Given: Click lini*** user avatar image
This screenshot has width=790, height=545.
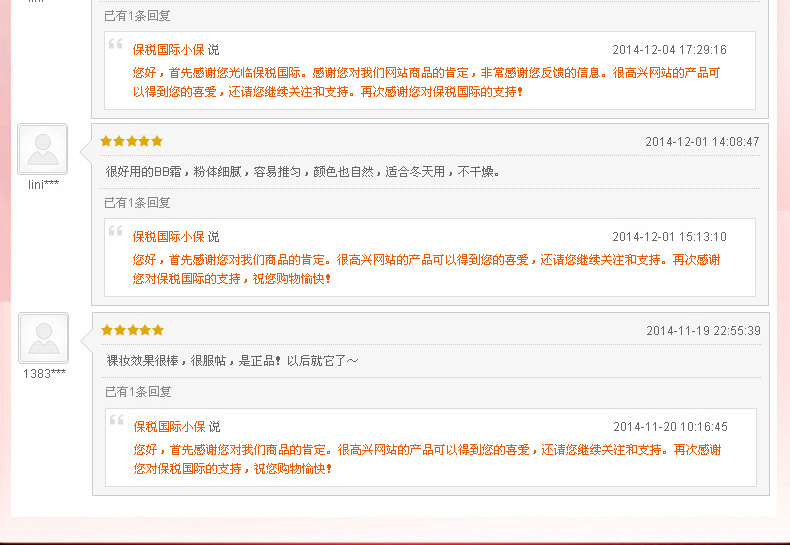Looking at the screenshot, I should 43,149.
